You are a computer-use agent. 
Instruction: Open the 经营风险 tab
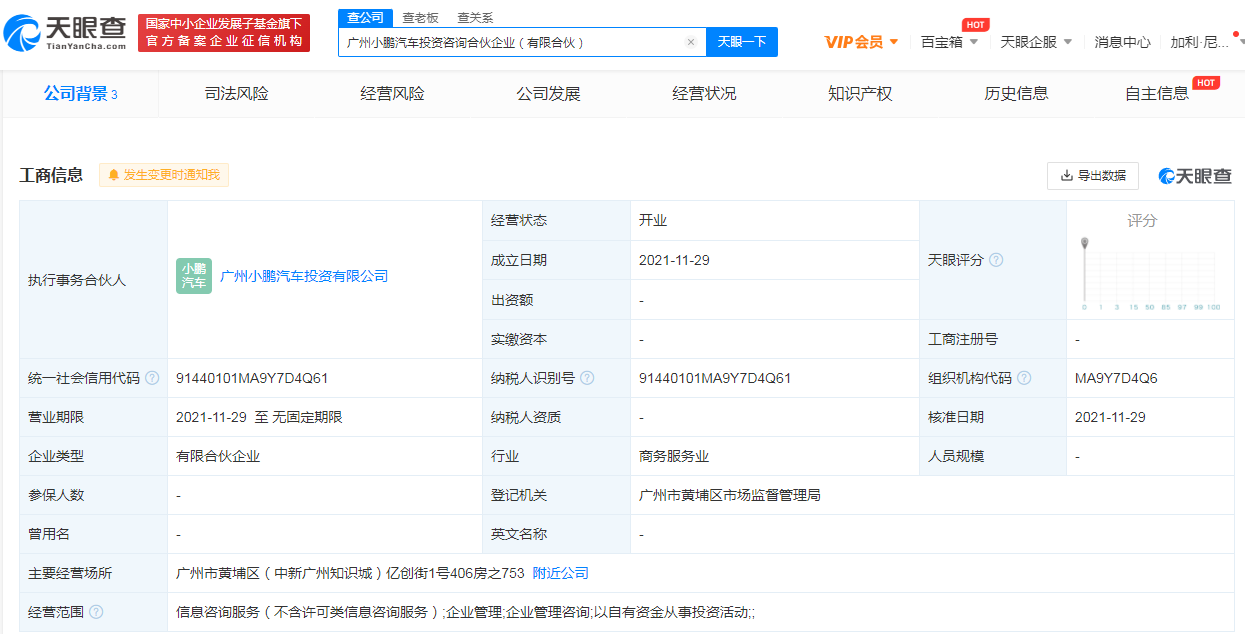[392, 94]
